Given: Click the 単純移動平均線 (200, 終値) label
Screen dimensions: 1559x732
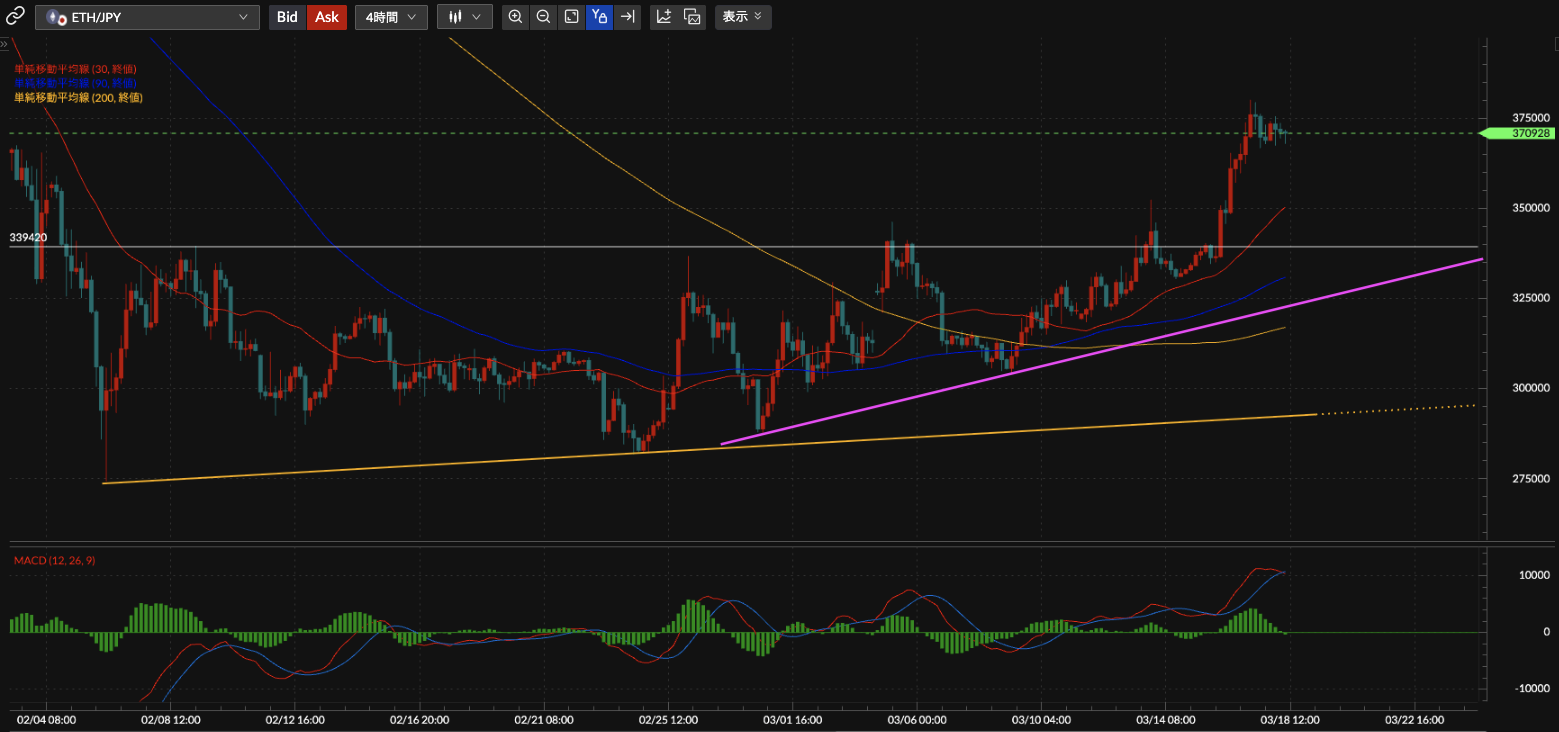Looking at the screenshot, I should tap(78, 98).
